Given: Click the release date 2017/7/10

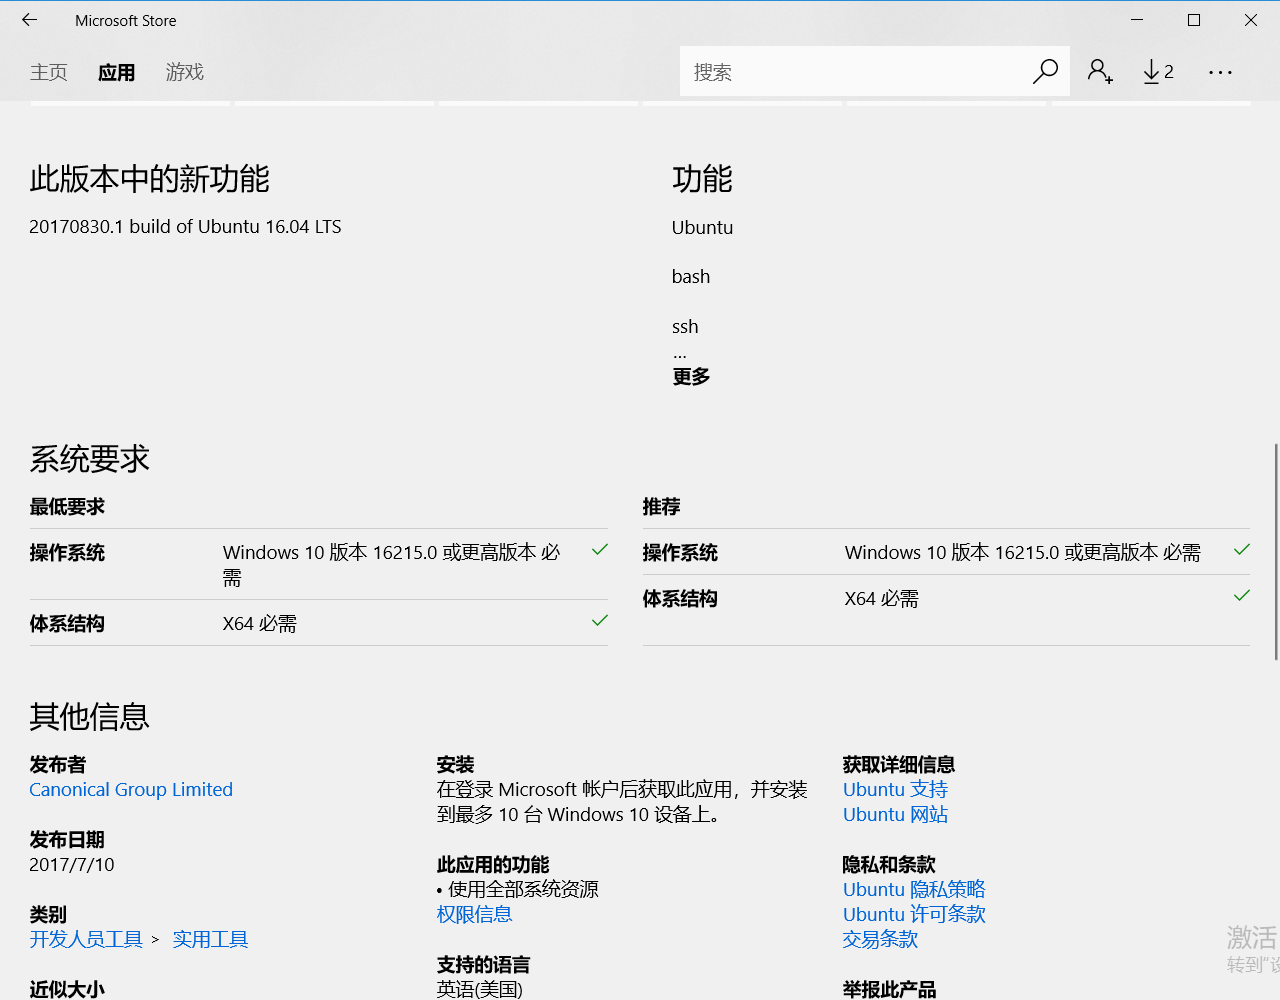Looking at the screenshot, I should (72, 864).
